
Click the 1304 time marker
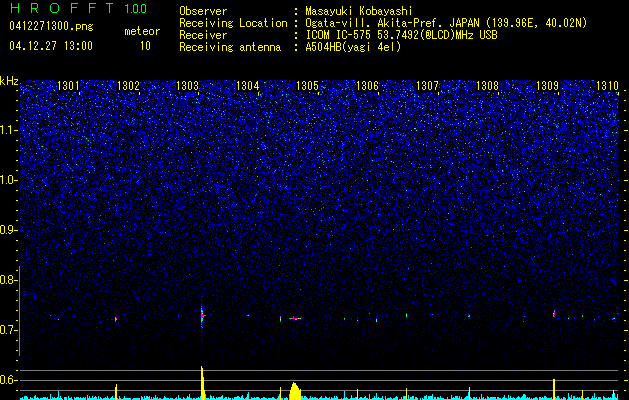point(248,86)
